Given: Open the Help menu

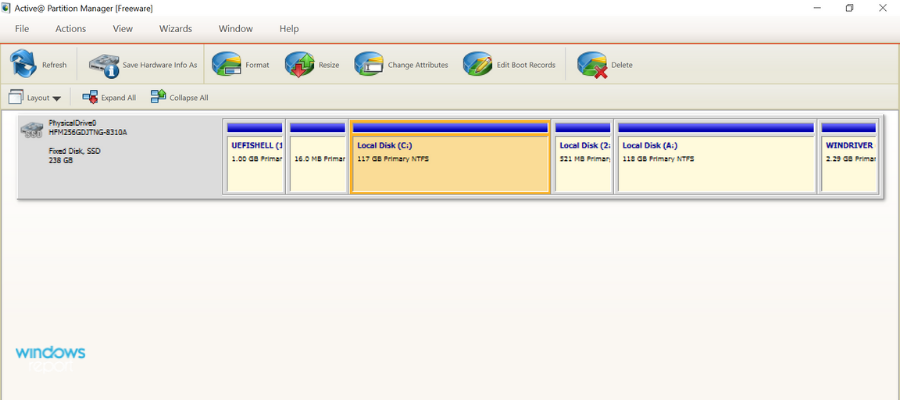Looking at the screenshot, I should click(x=289, y=29).
